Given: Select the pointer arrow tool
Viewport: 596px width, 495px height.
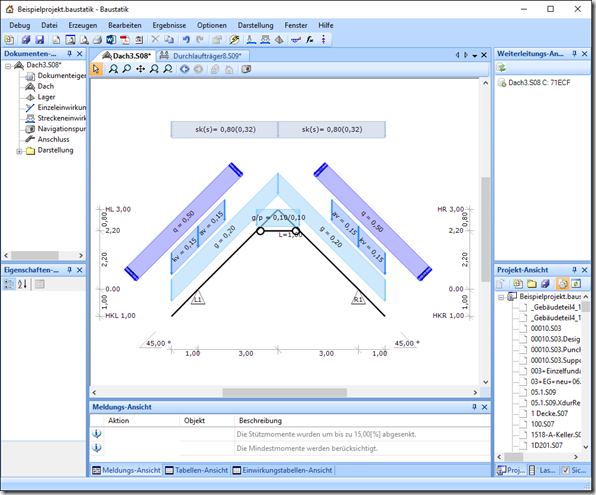Looking at the screenshot, I should pyautogui.click(x=96, y=69).
